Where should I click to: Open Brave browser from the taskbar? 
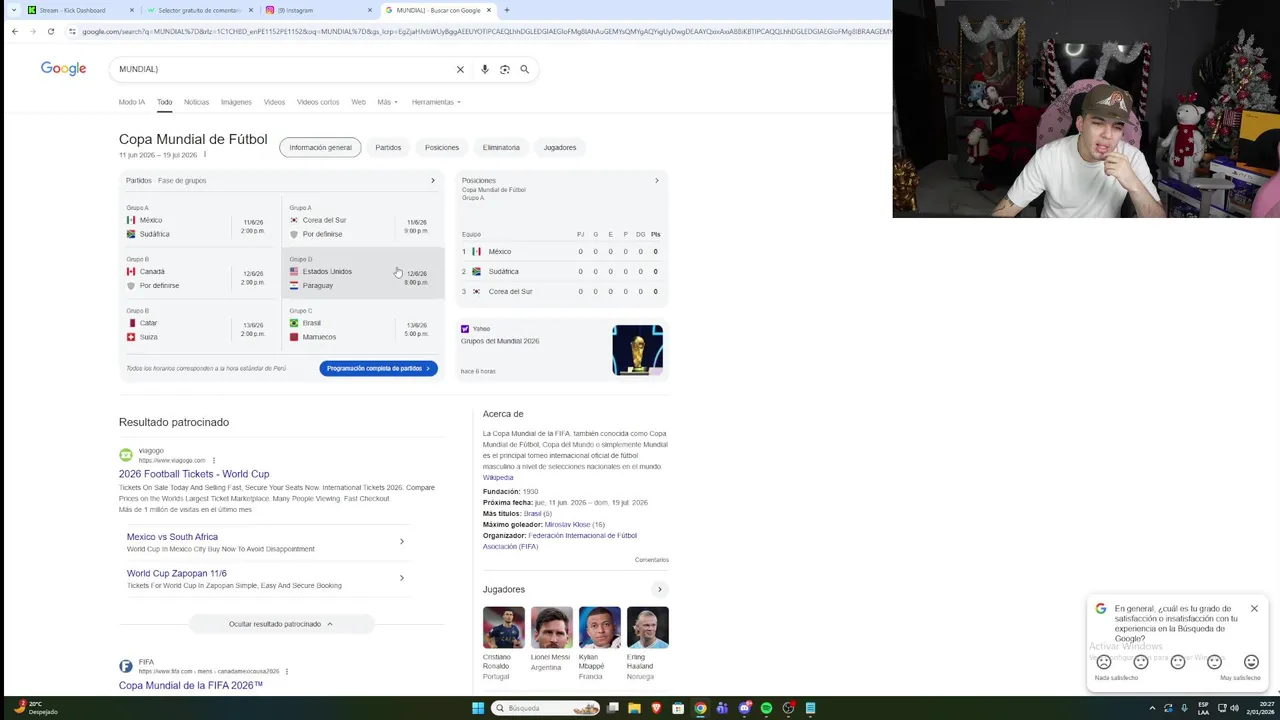pos(656,708)
